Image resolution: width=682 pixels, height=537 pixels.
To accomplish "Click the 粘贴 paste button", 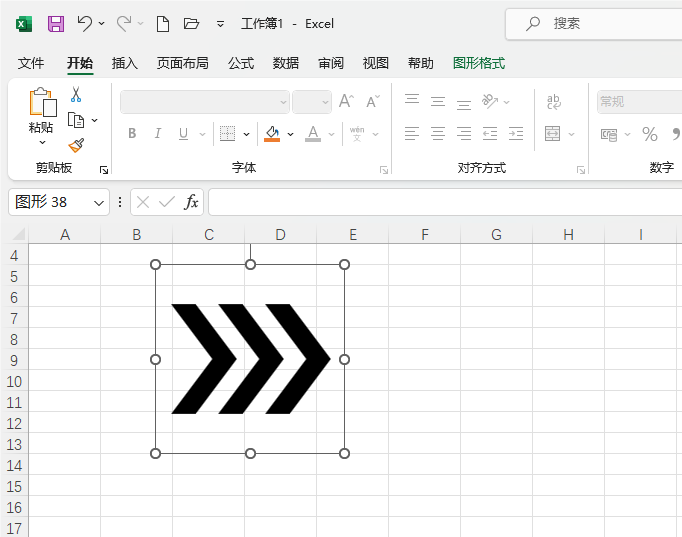I will point(42,110).
